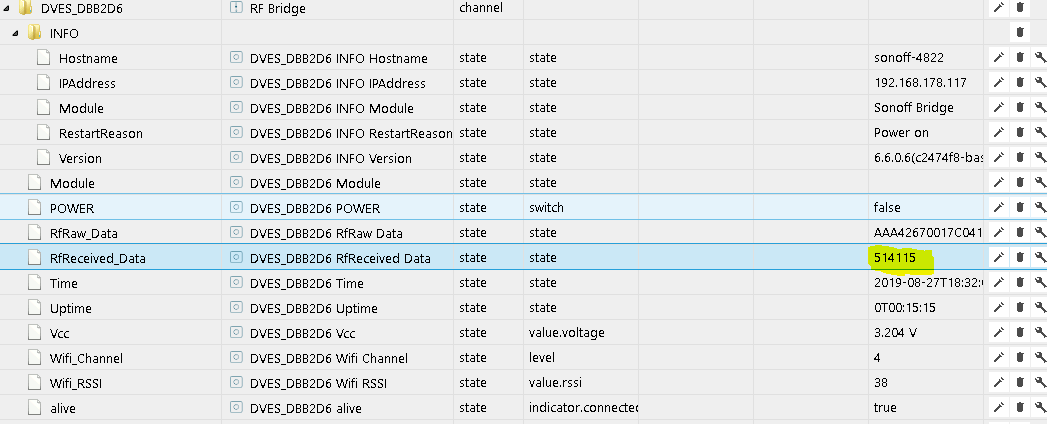Select the RestartReason tree item
The image size is (1047, 424).
100,133
